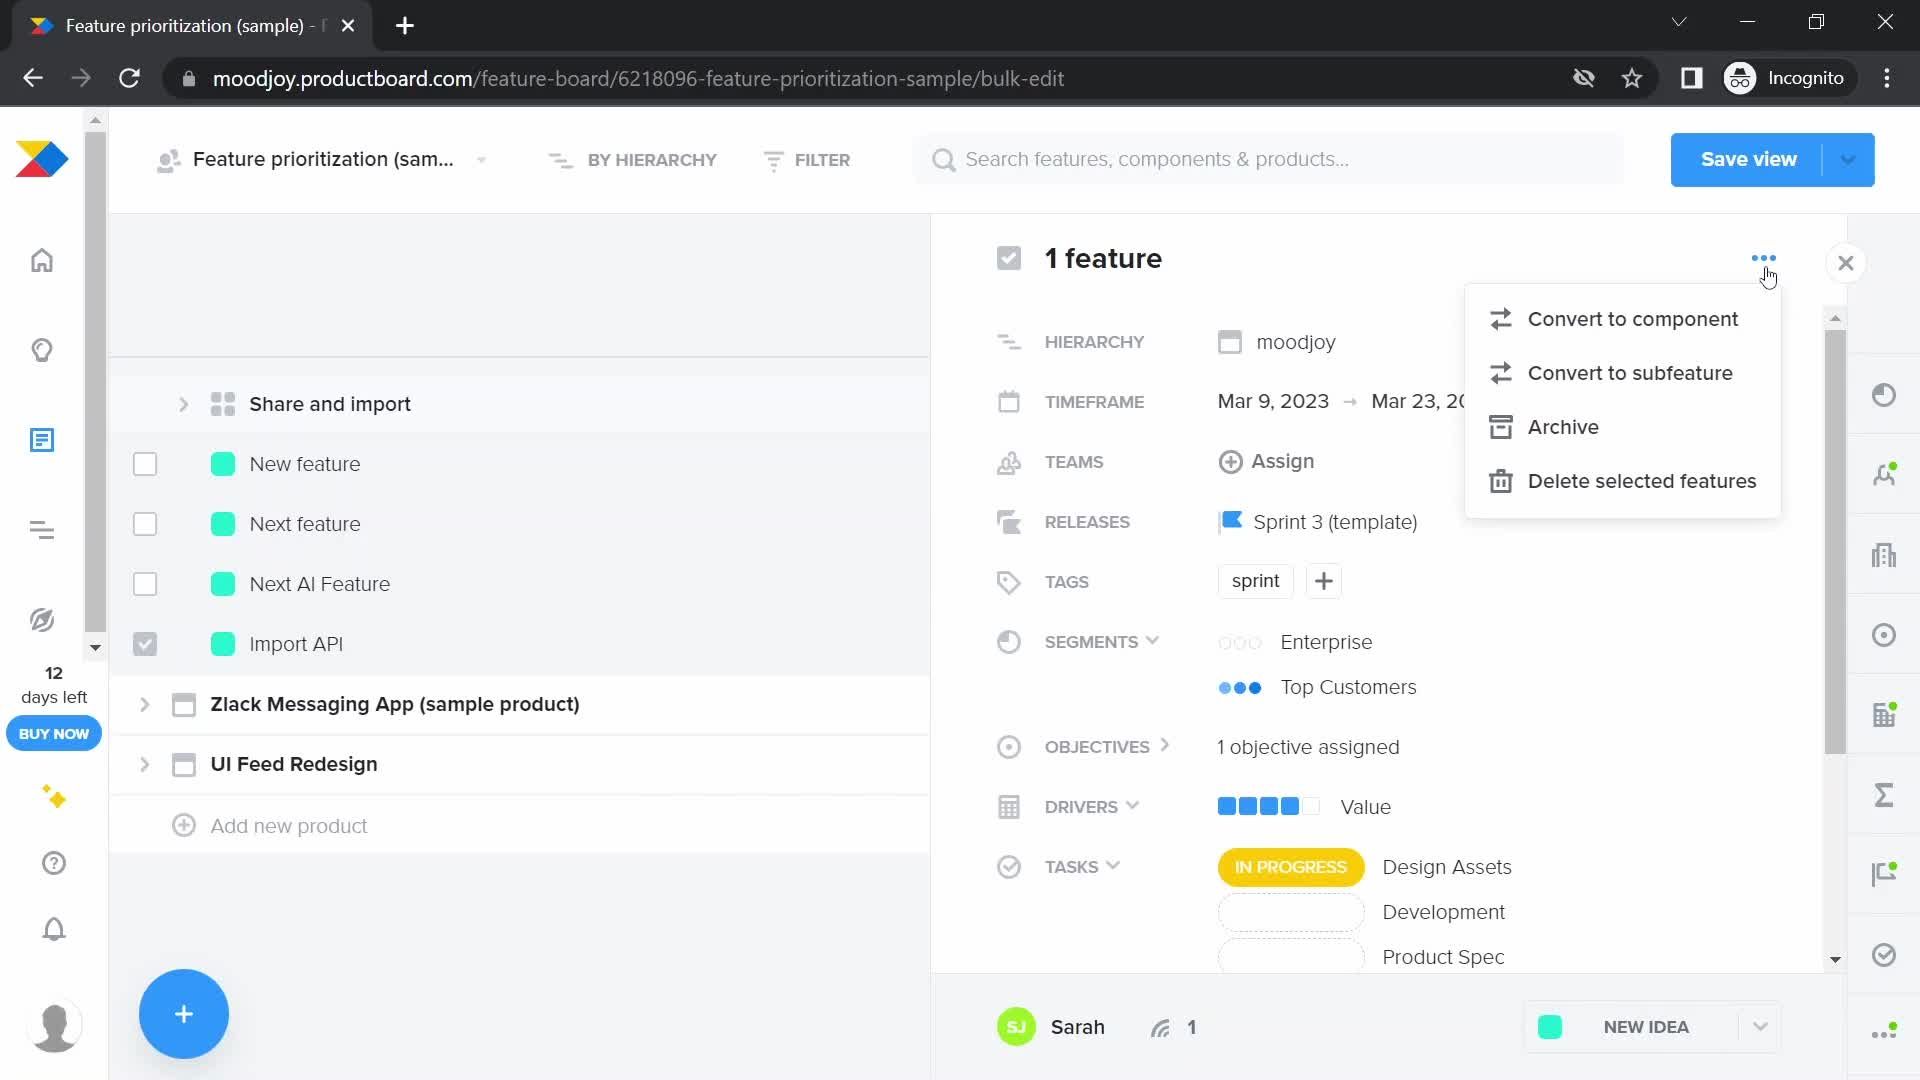Open the objectives target icon on right rail

[1884, 635]
